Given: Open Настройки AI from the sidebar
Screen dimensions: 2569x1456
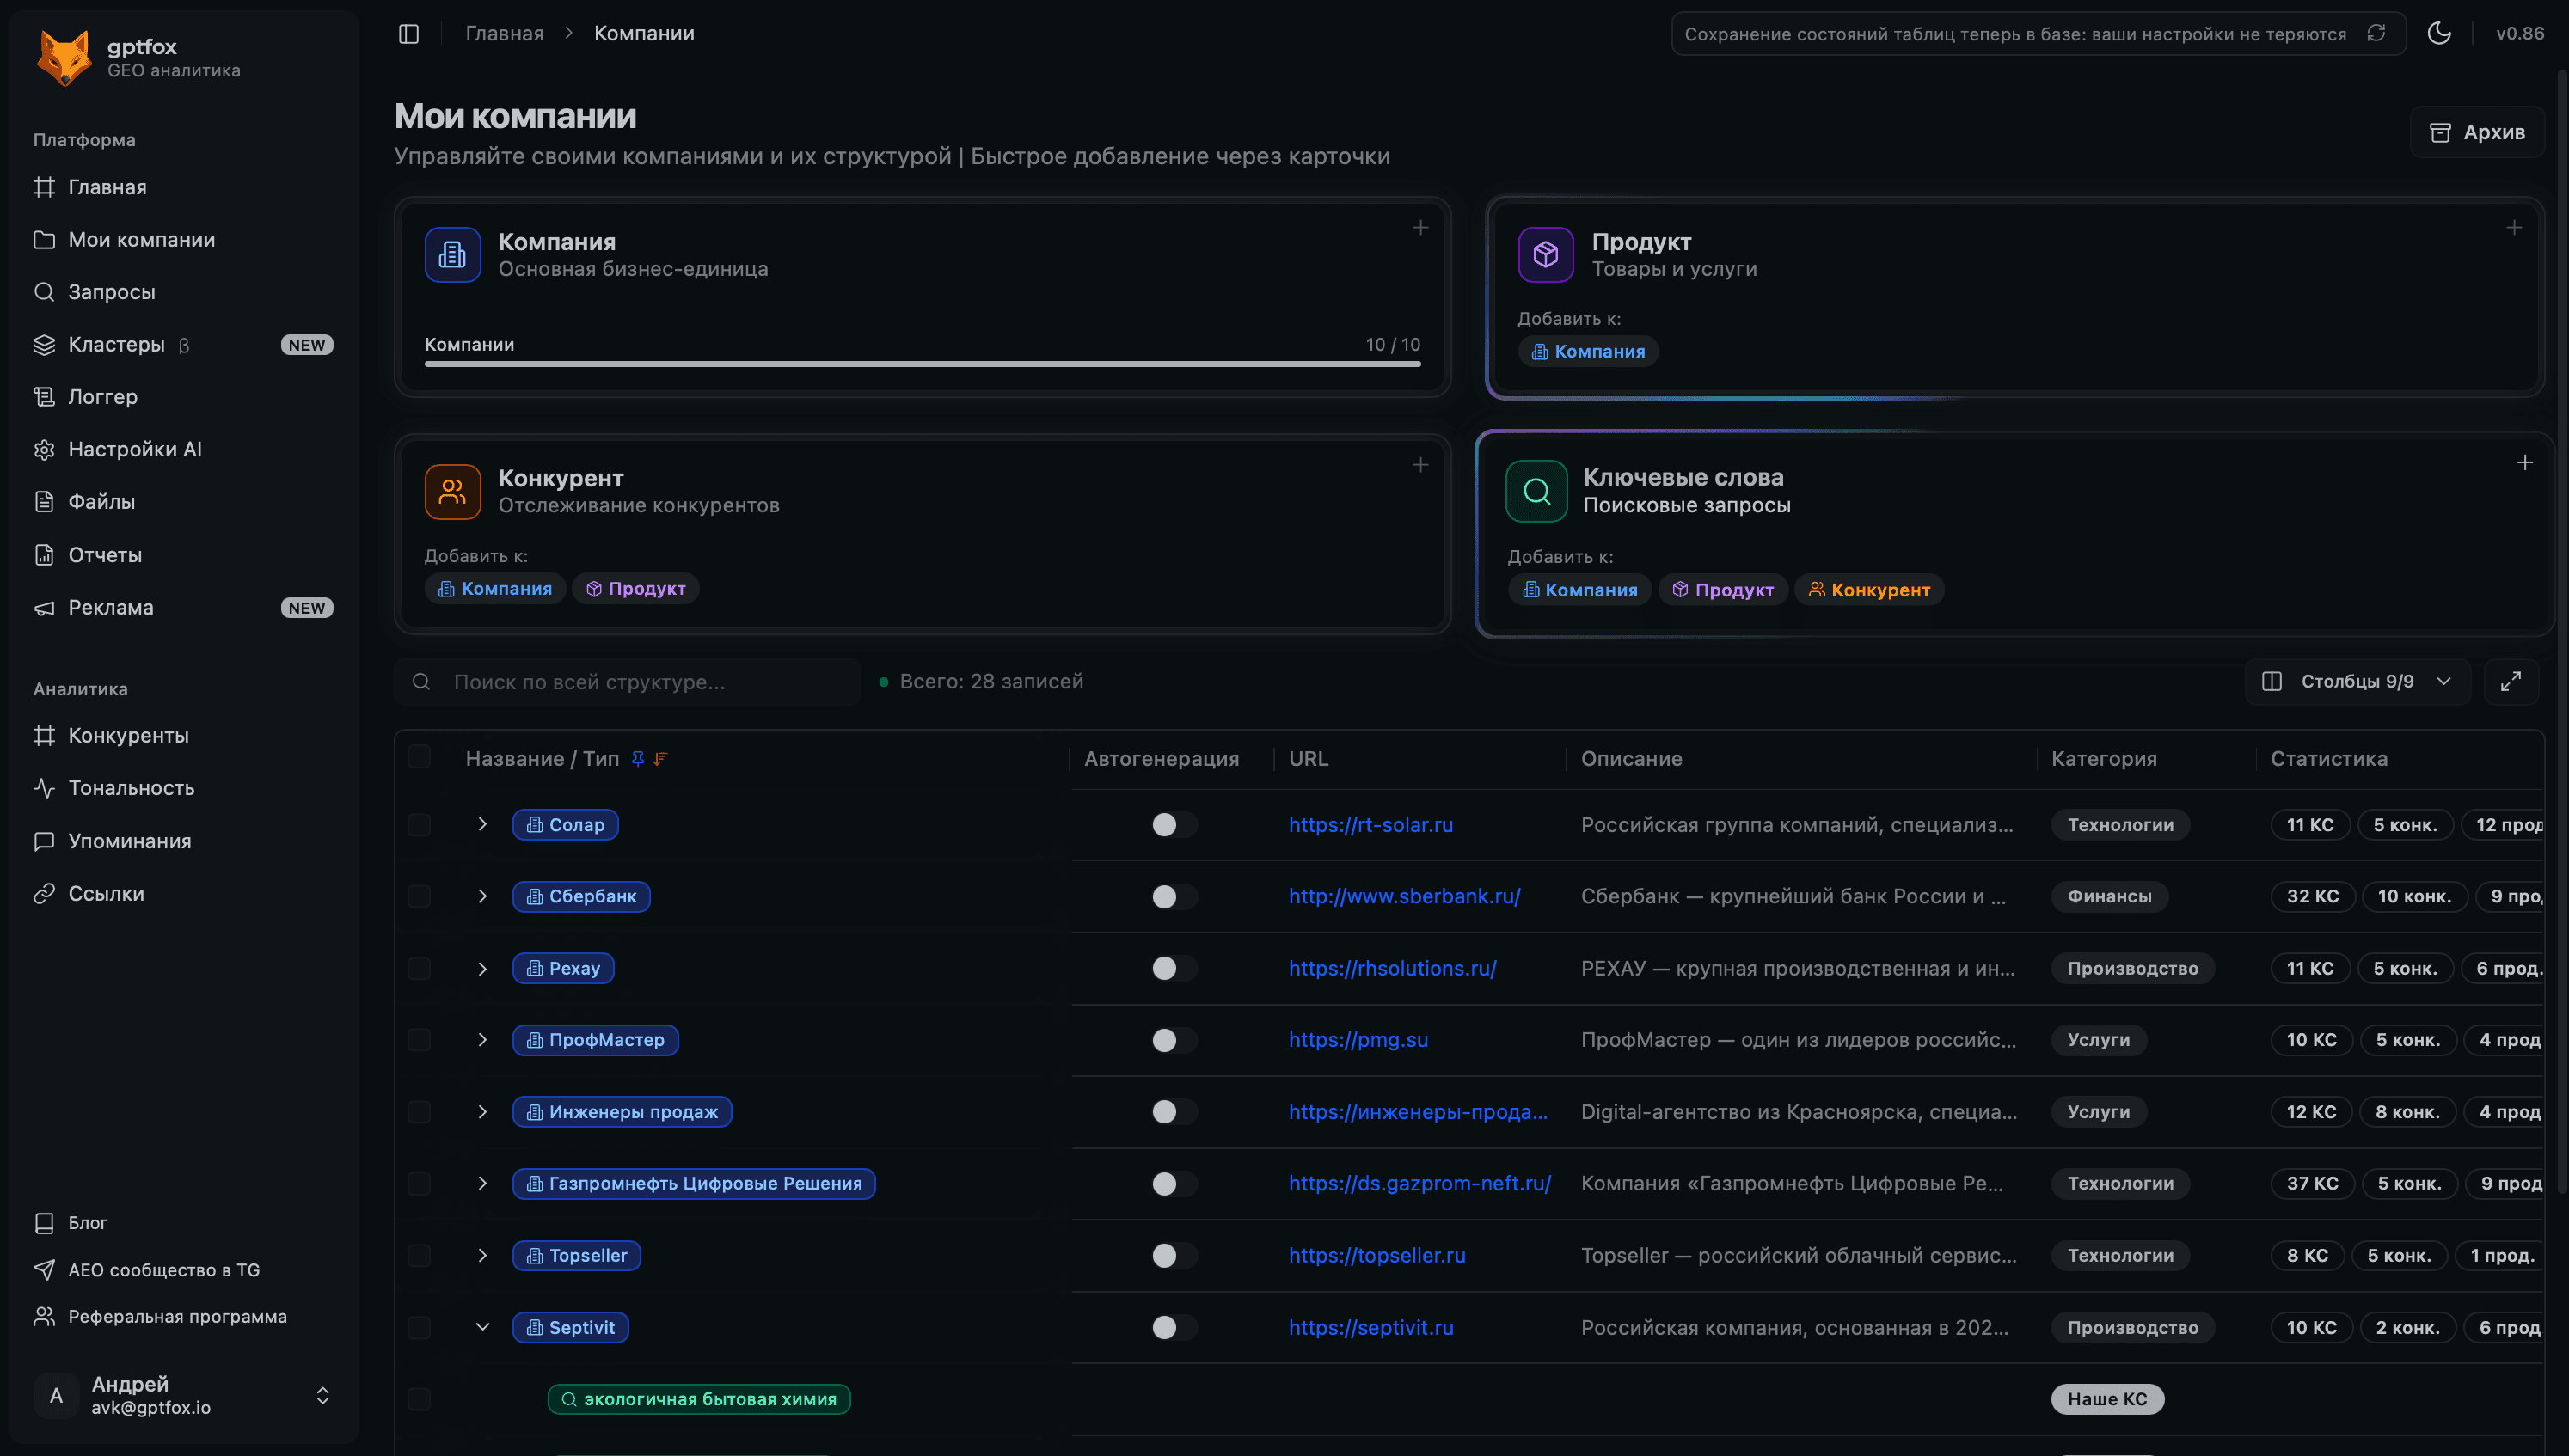Looking at the screenshot, I should tap(134, 448).
